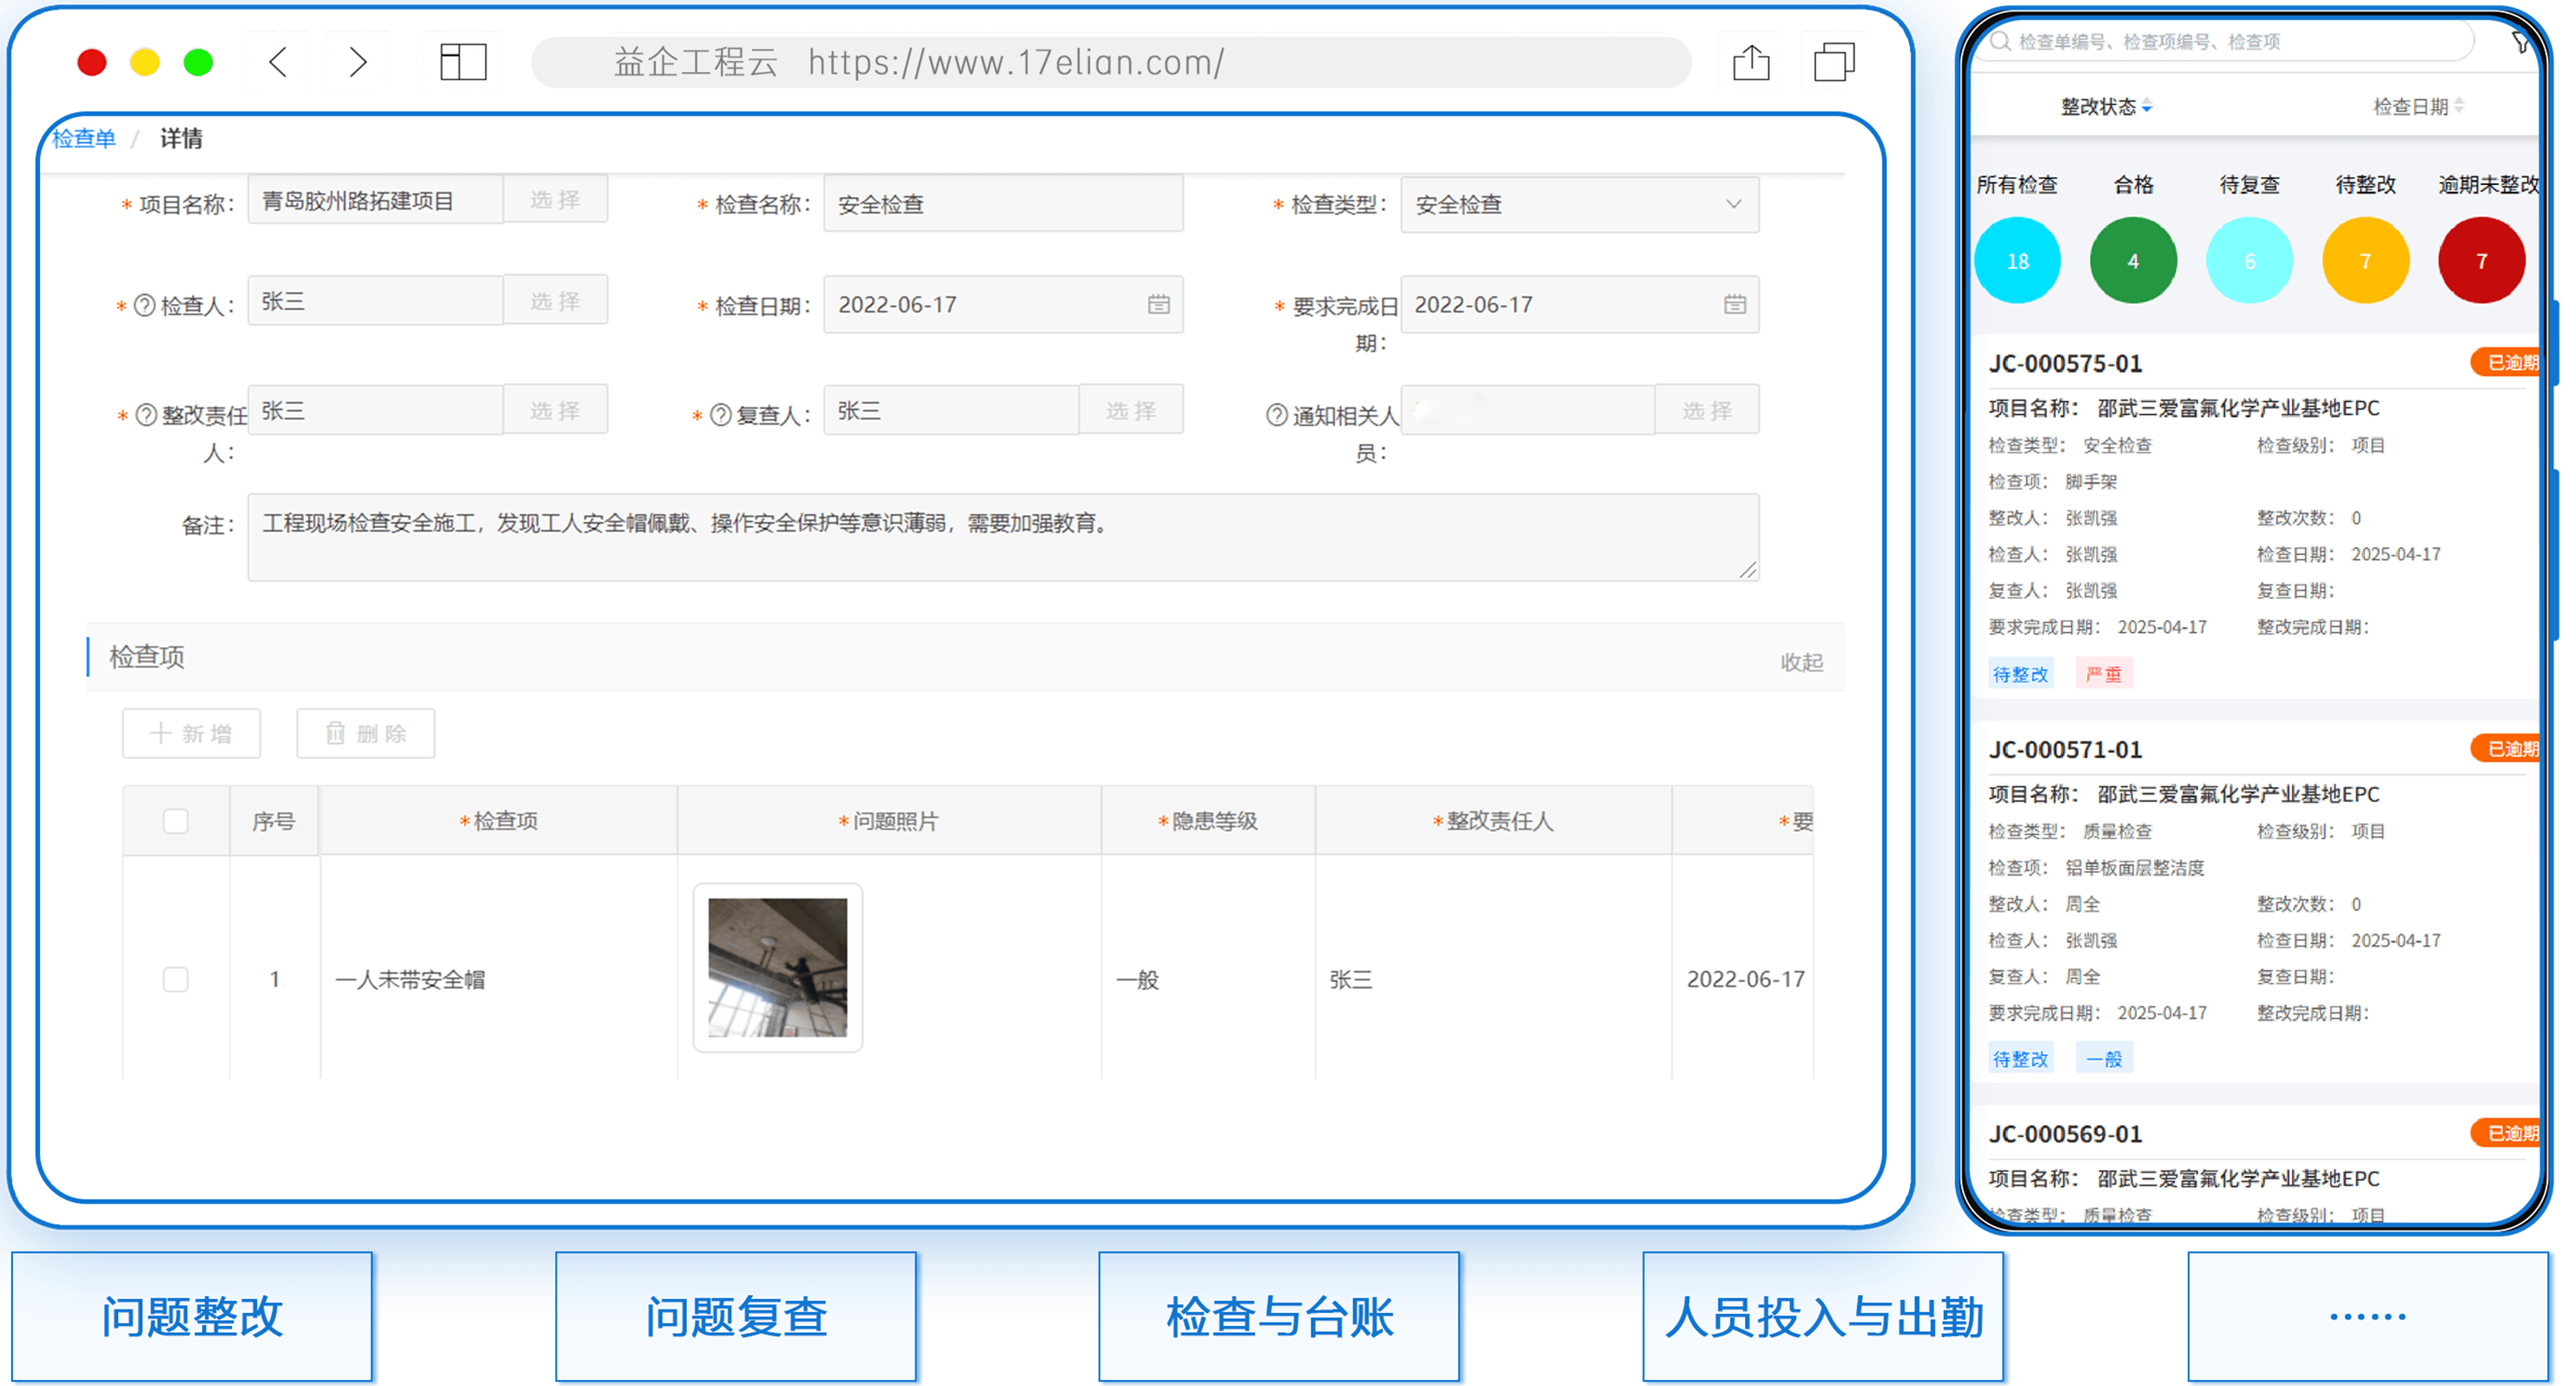Click the cyan 所有检查 circle showing 18
The width and height of the screenshot is (2576, 1386).
(2018, 261)
